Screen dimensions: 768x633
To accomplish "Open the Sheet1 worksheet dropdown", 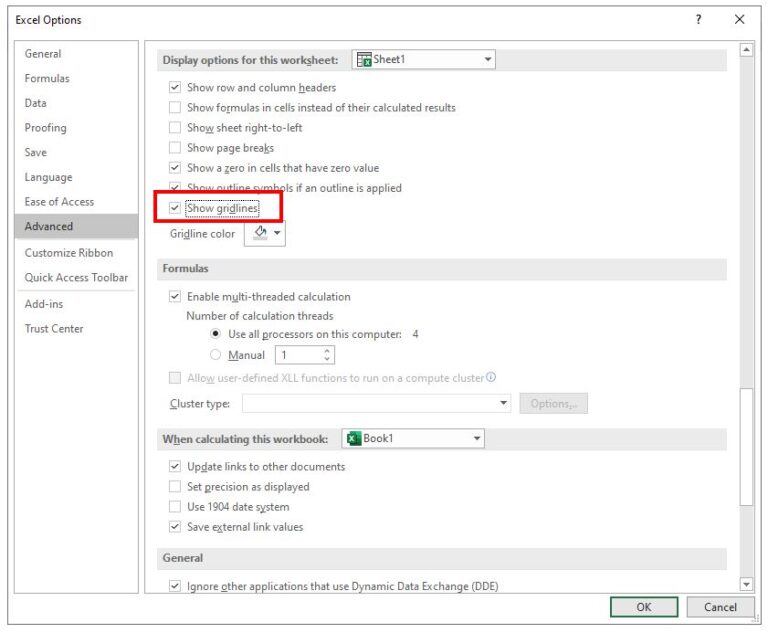I will tap(424, 59).
